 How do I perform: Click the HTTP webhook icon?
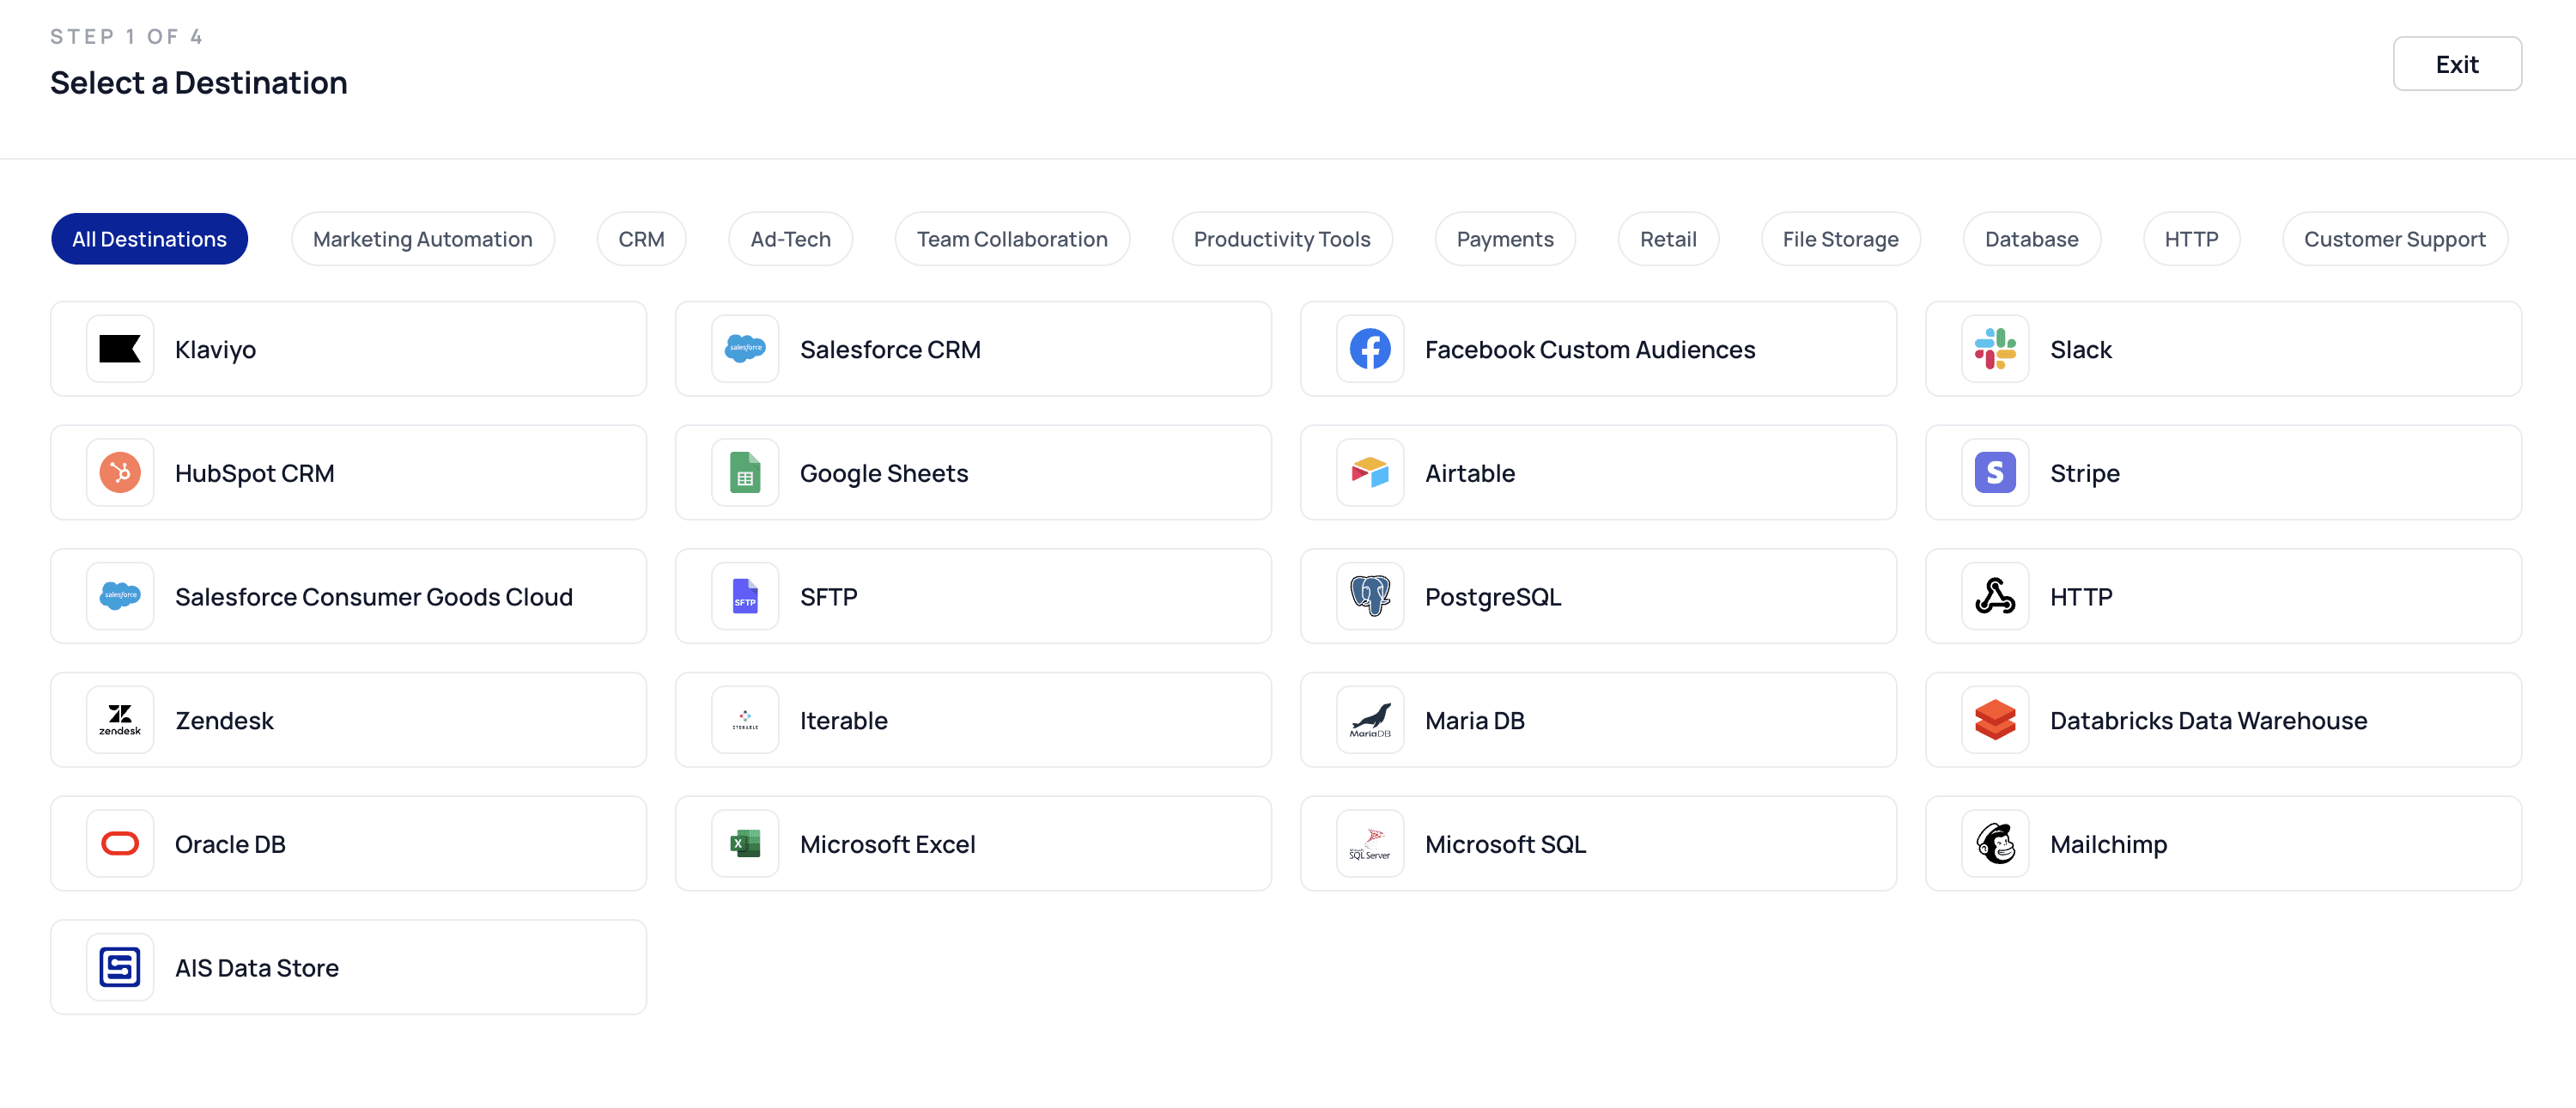[1994, 596]
